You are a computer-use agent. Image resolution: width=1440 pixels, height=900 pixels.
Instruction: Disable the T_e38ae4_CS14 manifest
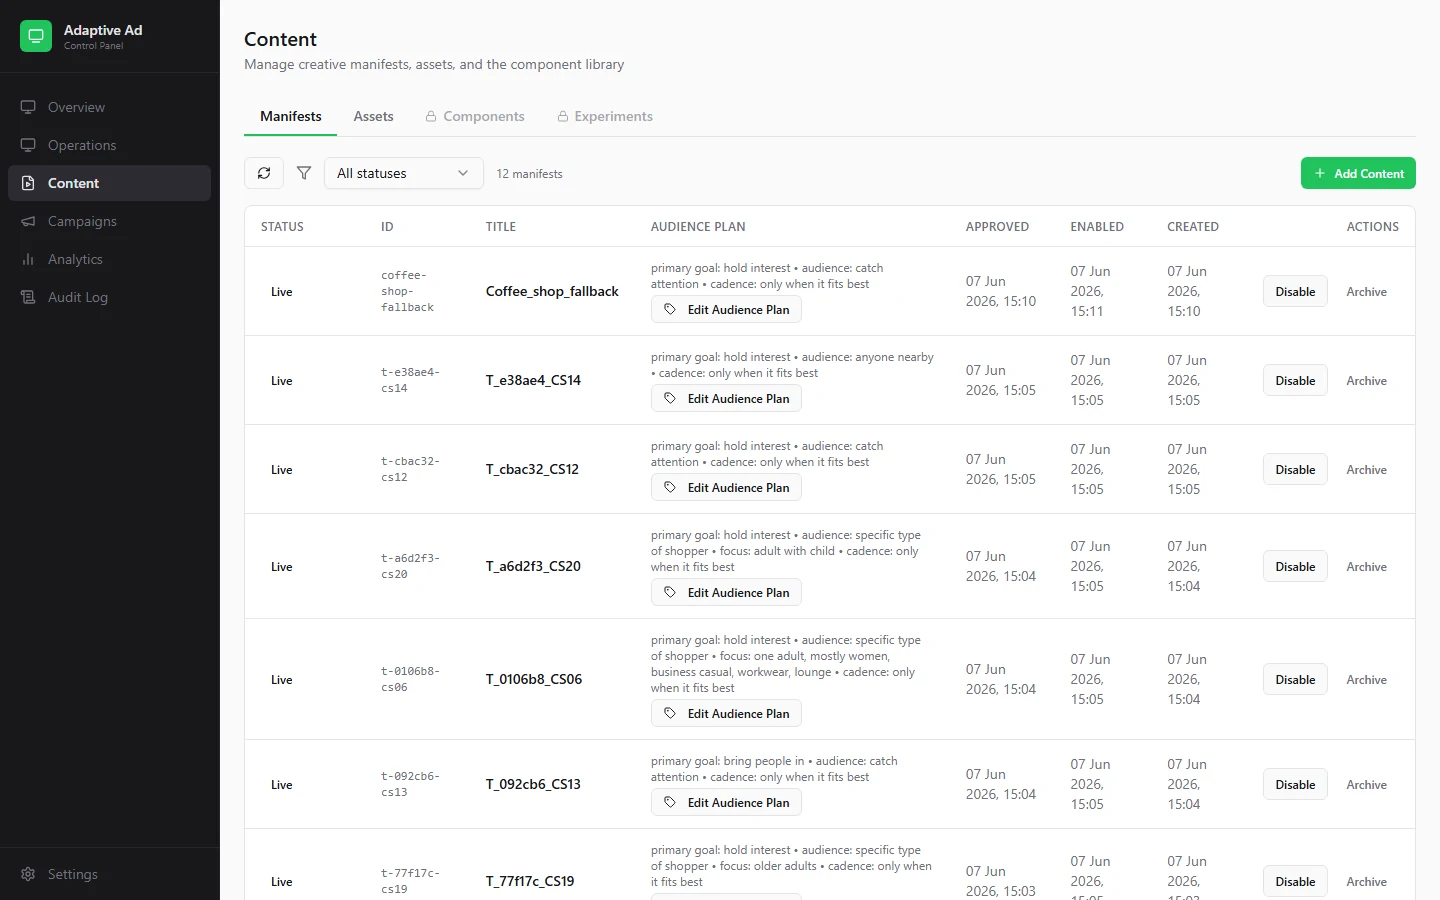pos(1295,380)
